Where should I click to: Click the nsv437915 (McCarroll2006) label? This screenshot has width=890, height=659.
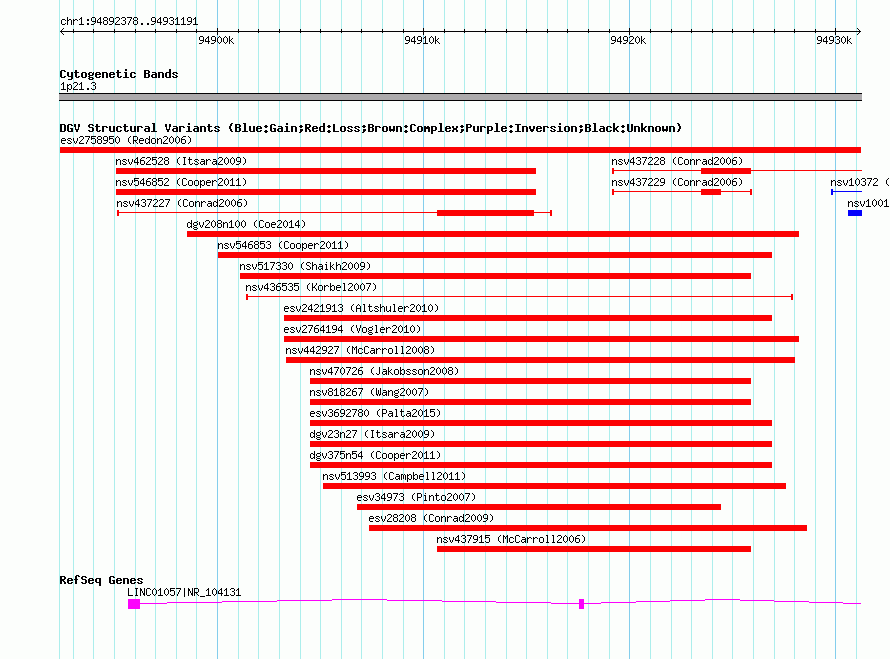[x=511, y=539]
